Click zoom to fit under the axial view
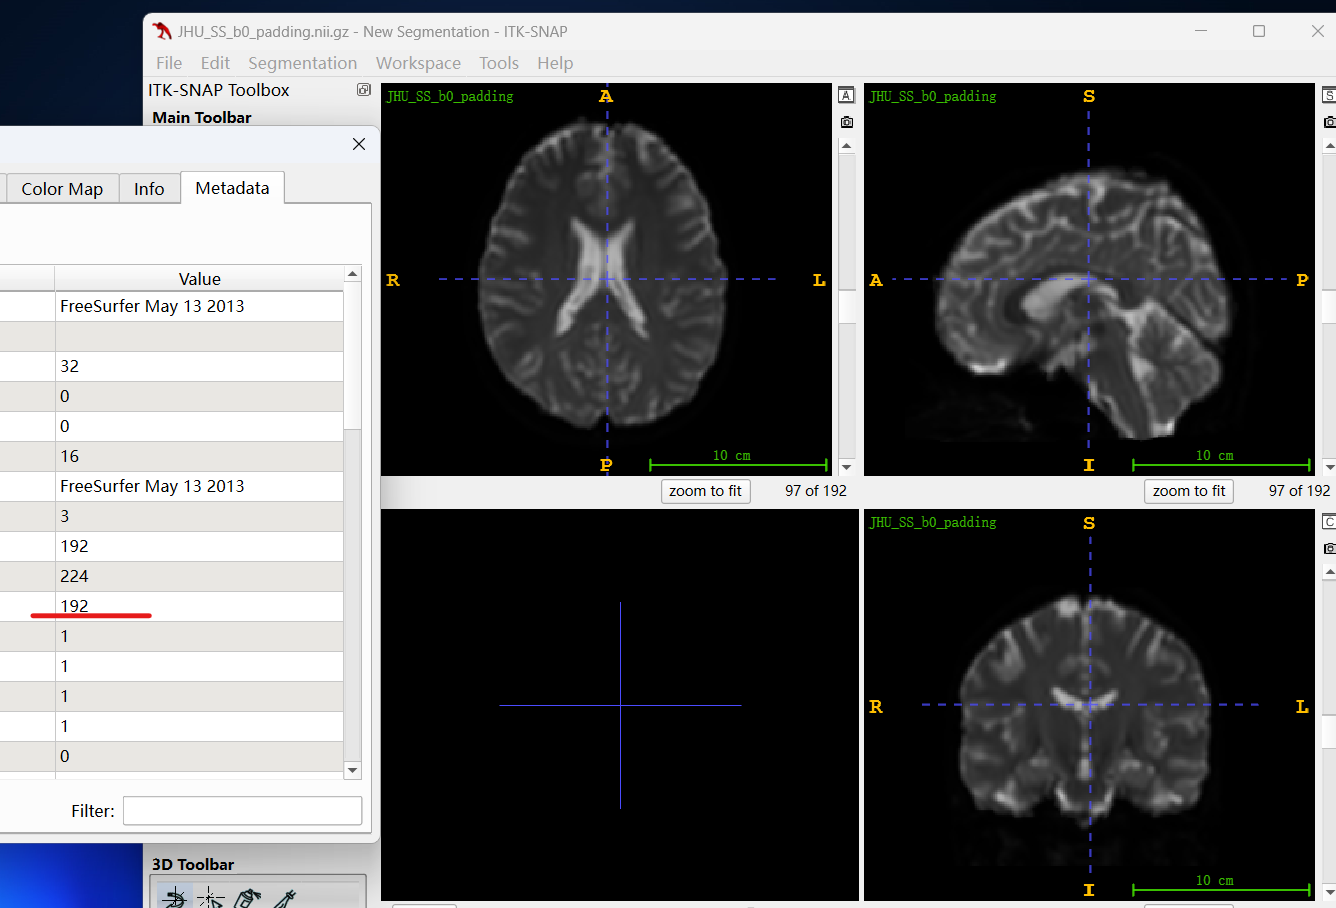Image resolution: width=1336 pixels, height=908 pixels. 705,491
